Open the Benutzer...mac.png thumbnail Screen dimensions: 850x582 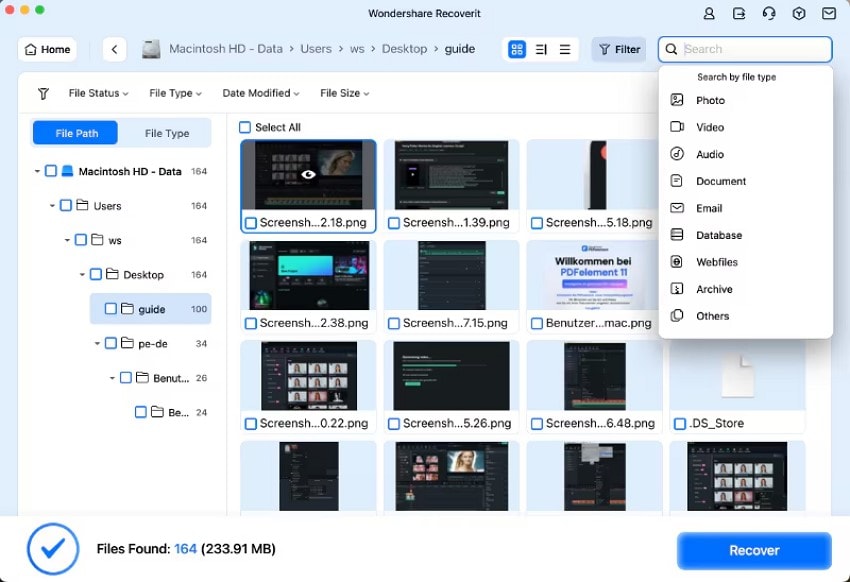click(594, 276)
